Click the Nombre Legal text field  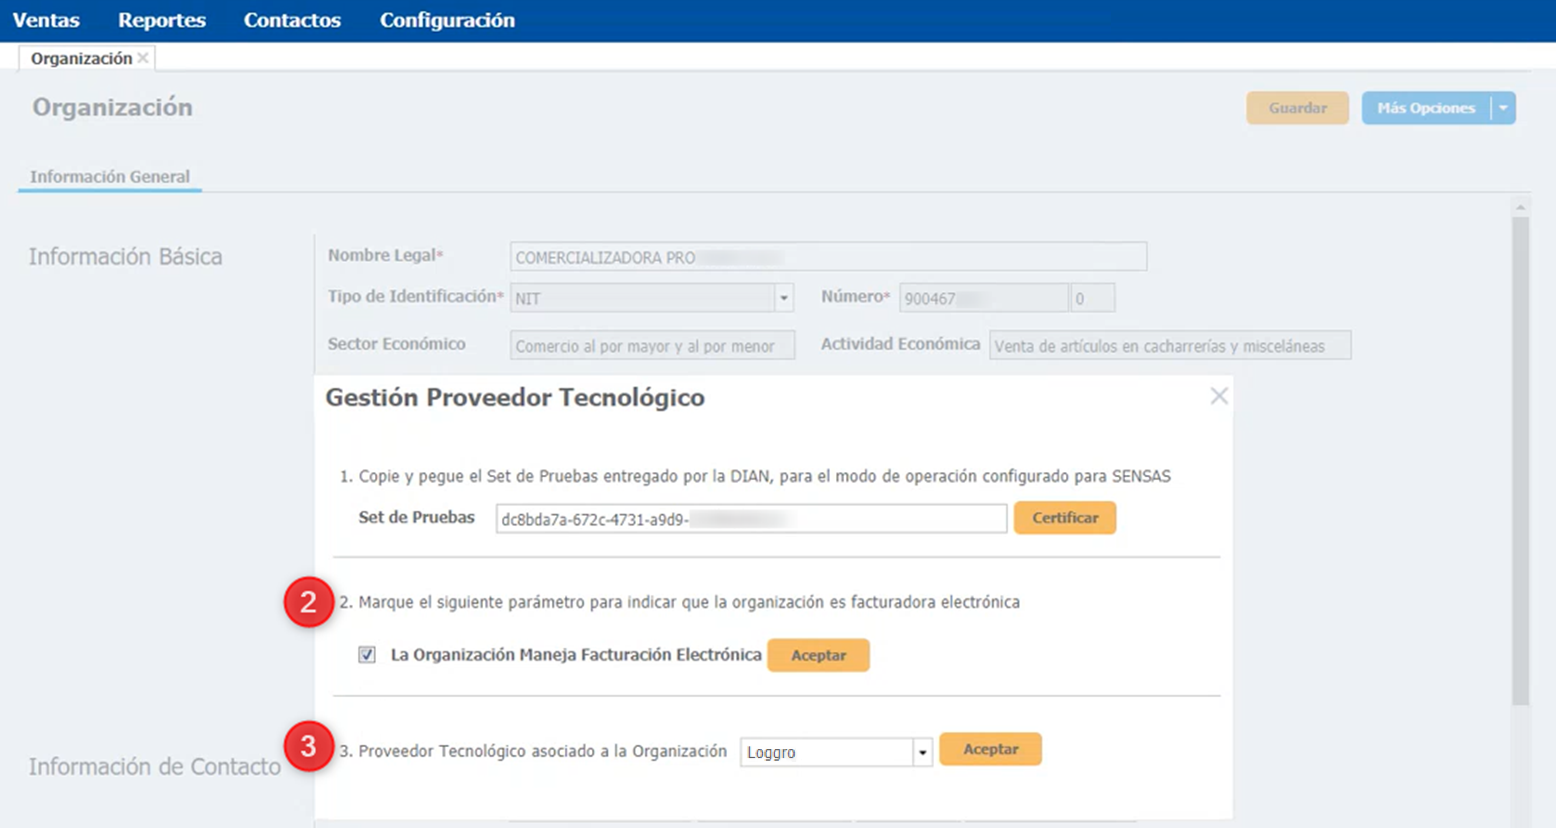[828, 257]
